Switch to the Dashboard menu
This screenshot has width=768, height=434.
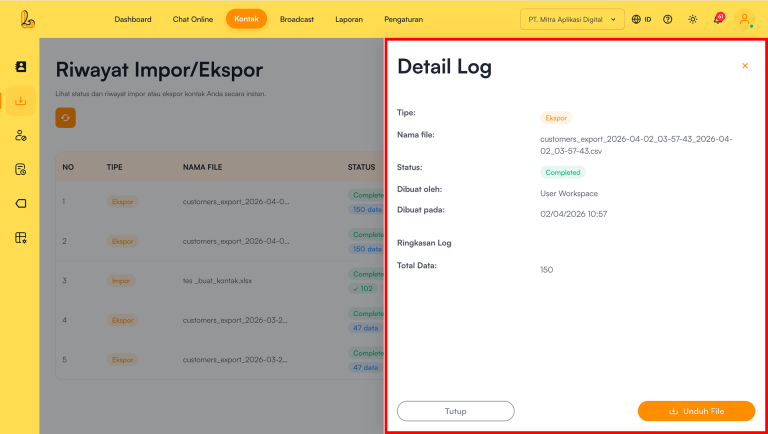pyautogui.click(x=133, y=19)
